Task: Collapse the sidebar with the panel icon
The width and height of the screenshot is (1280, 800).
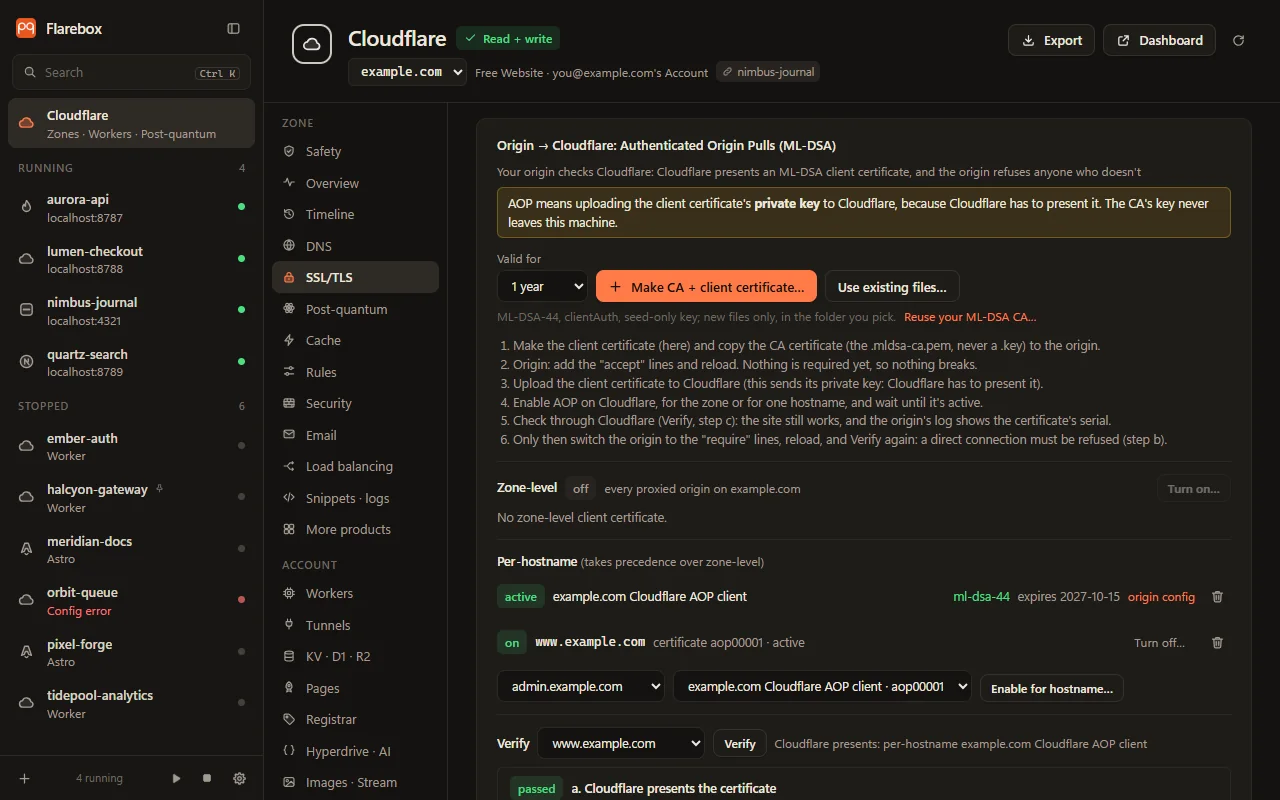Action: tap(234, 29)
